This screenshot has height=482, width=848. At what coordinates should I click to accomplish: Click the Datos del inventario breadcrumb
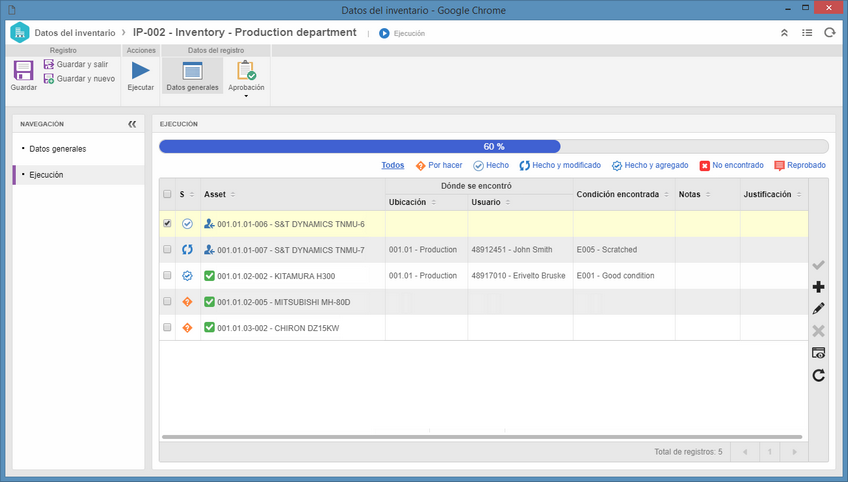pyautogui.click(x=75, y=33)
